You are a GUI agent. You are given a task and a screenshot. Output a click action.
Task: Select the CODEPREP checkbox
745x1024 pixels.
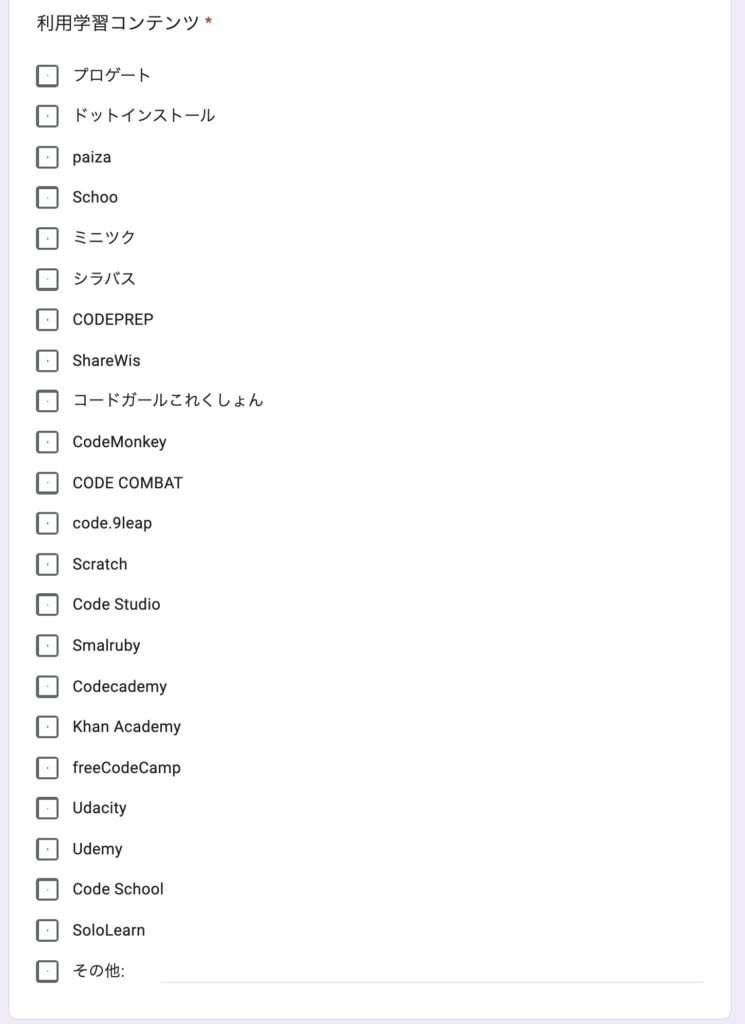pos(47,319)
